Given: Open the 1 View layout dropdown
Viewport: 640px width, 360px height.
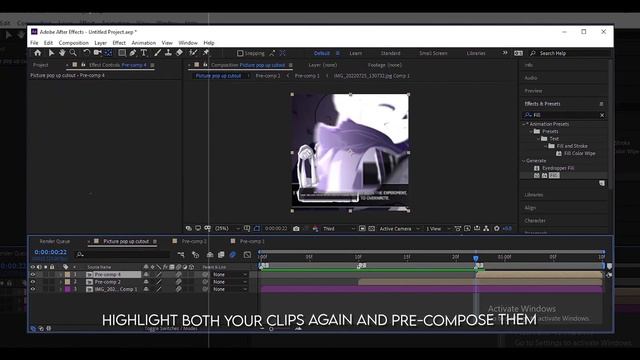Looking at the screenshot, I should tap(438, 229).
